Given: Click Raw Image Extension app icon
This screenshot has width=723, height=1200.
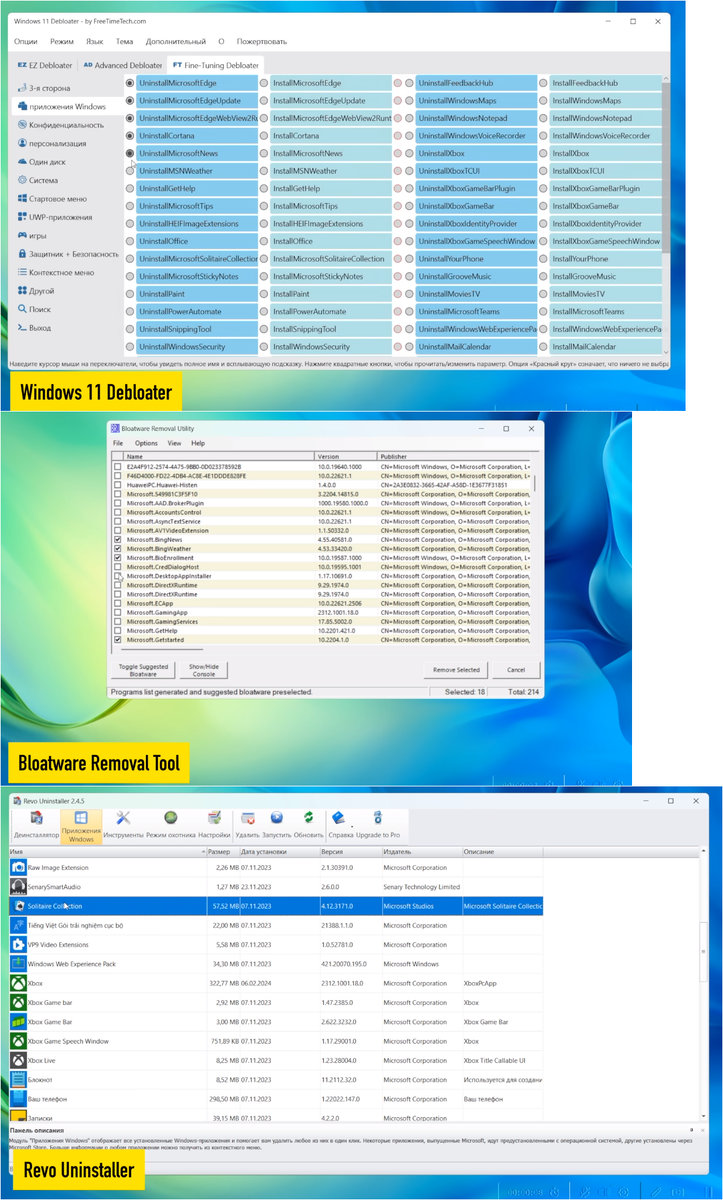Looking at the screenshot, I should [18, 867].
